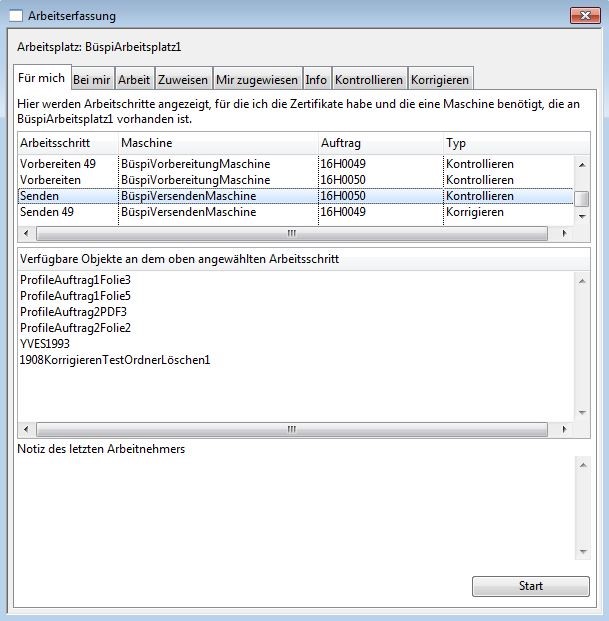
Task: Select the YVES1993 object entry
Action: (45, 344)
